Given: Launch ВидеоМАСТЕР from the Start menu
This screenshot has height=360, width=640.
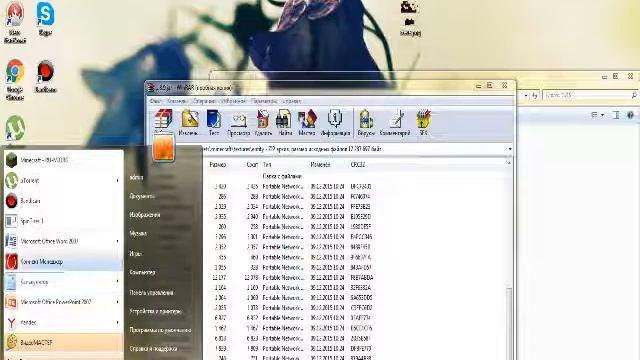Looking at the screenshot, I should click(63, 342).
